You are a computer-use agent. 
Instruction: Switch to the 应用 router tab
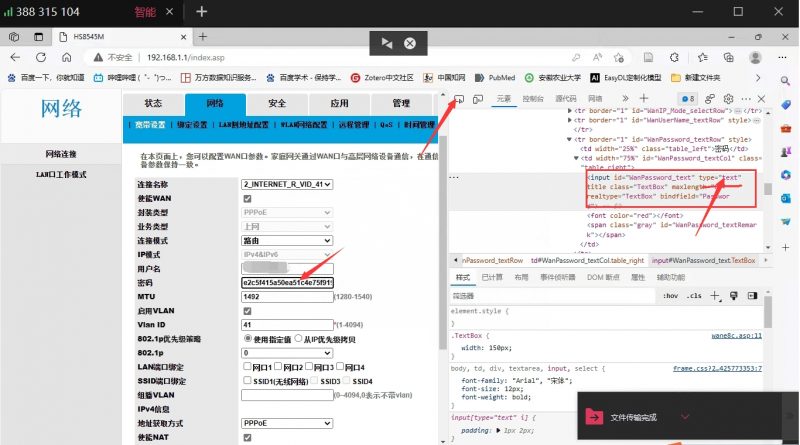tap(339, 104)
